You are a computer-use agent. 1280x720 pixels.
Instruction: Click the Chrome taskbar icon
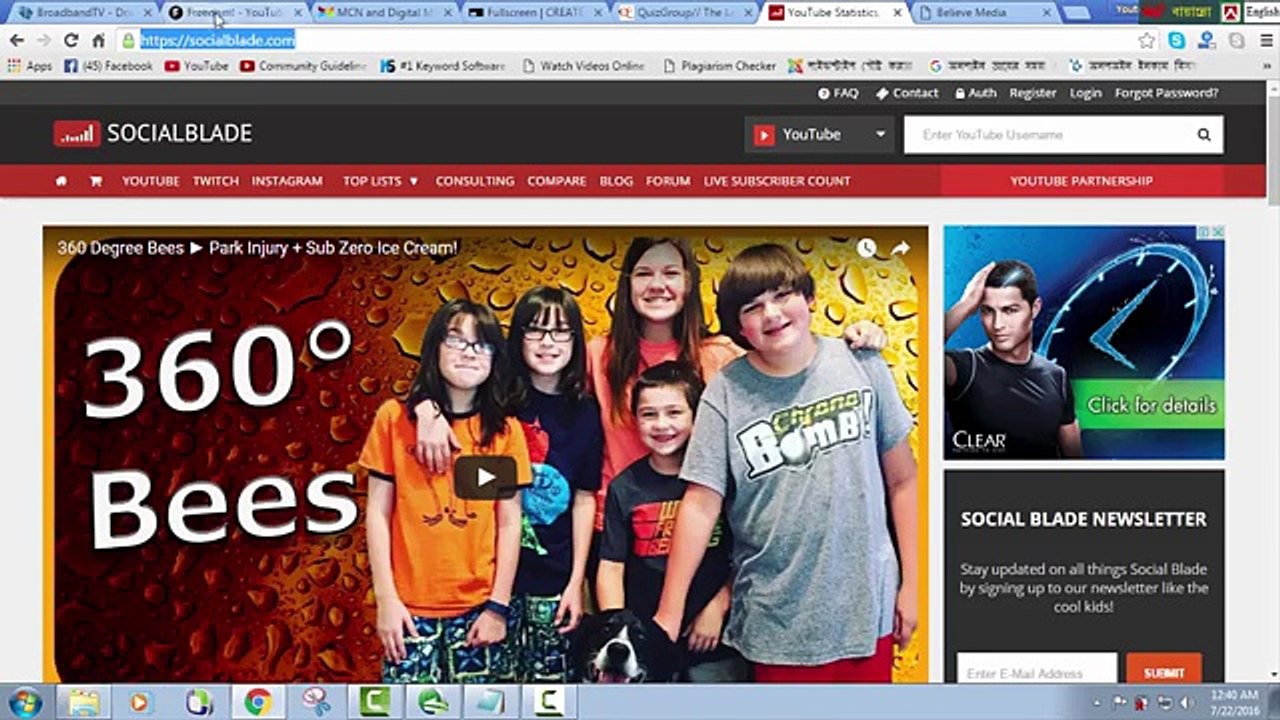click(x=258, y=702)
